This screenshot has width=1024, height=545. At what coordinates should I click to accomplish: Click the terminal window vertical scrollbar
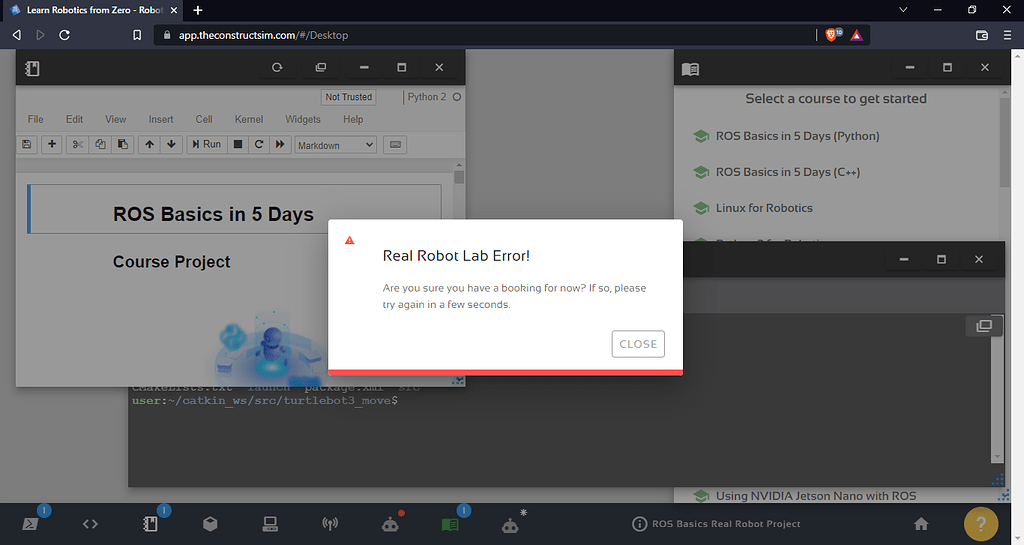pyautogui.click(x=997, y=392)
